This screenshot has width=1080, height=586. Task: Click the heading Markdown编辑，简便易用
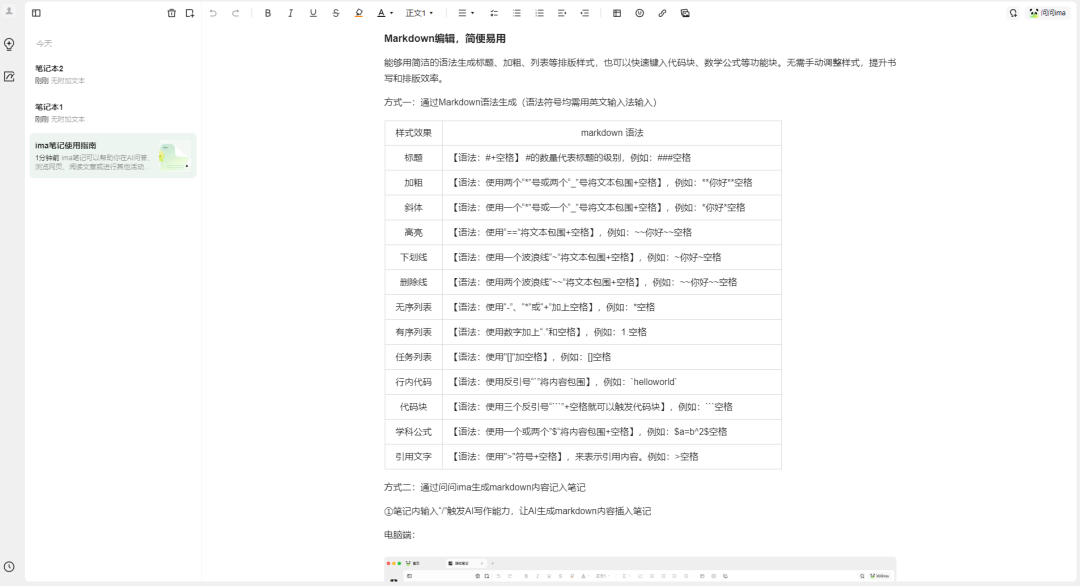click(x=445, y=39)
